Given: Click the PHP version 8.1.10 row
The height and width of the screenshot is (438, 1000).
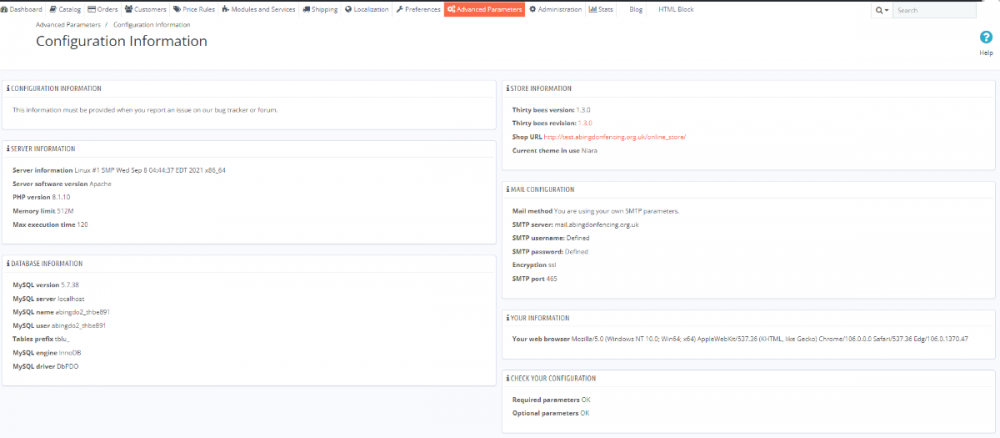Looking at the screenshot, I should click(43, 197).
